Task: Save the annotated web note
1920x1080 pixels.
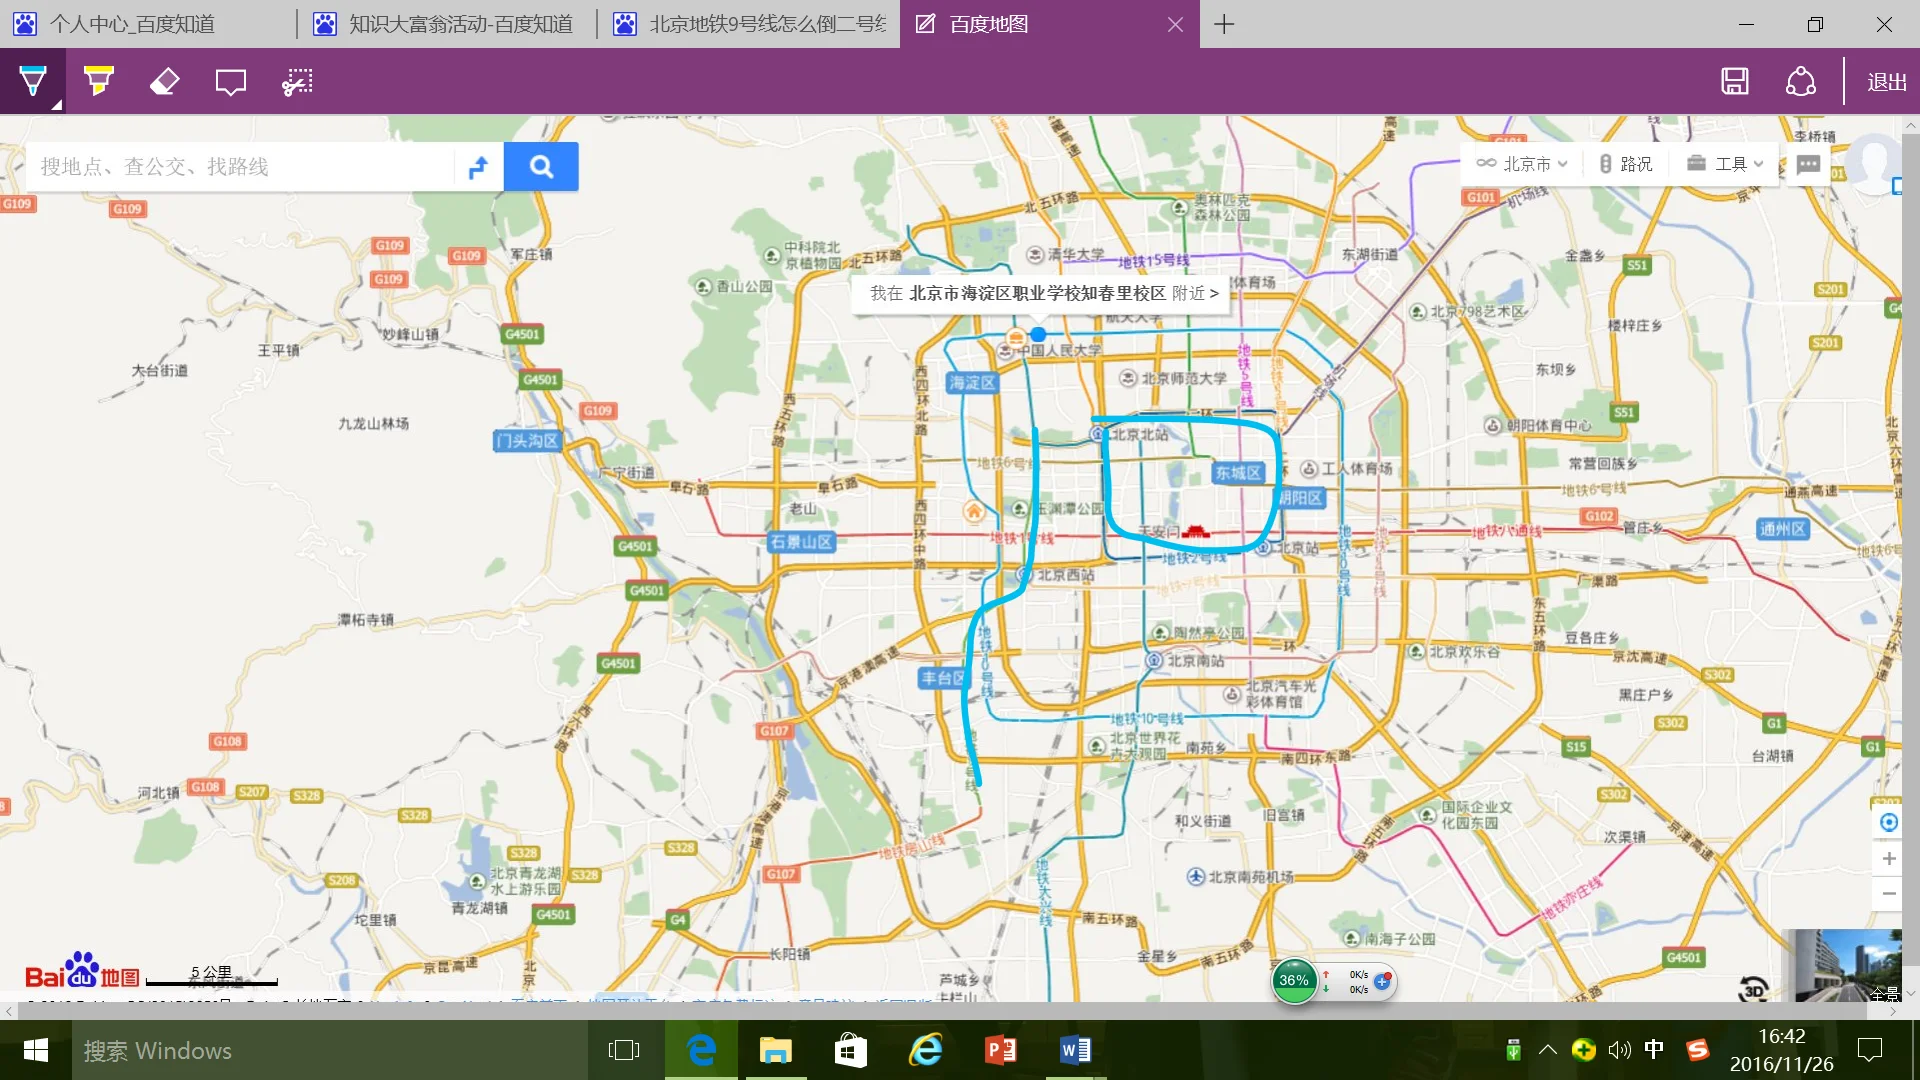Action: (1735, 81)
